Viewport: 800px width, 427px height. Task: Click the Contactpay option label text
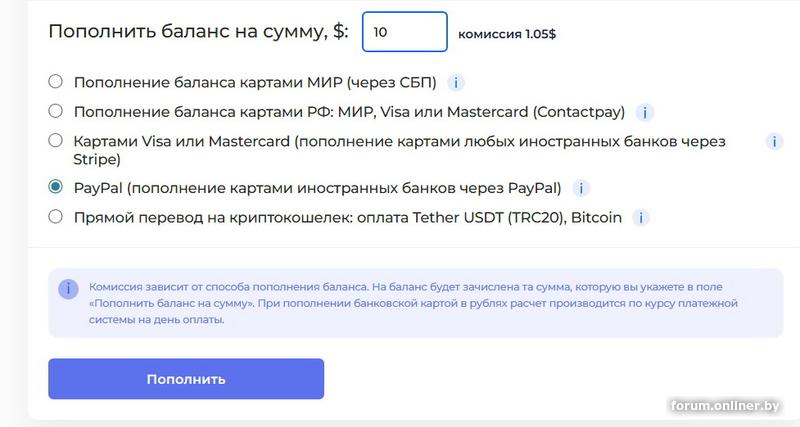[x=350, y=111]
